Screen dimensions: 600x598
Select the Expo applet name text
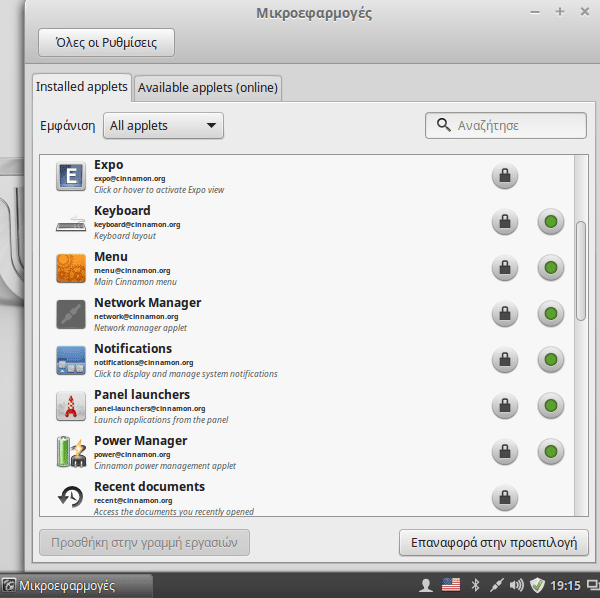click(109, 165)
